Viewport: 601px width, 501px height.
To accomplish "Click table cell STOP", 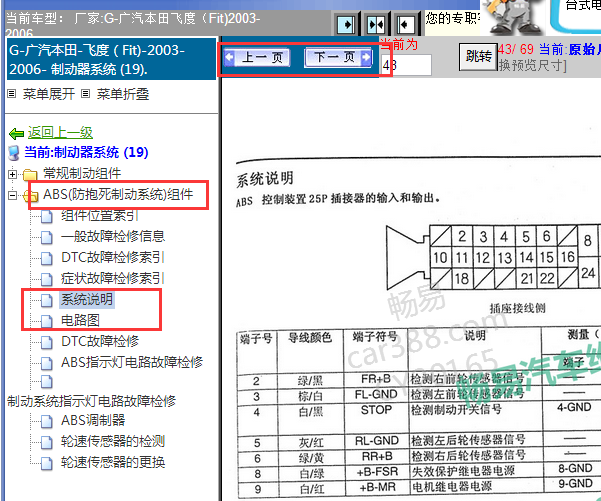I will coord(376,410).
